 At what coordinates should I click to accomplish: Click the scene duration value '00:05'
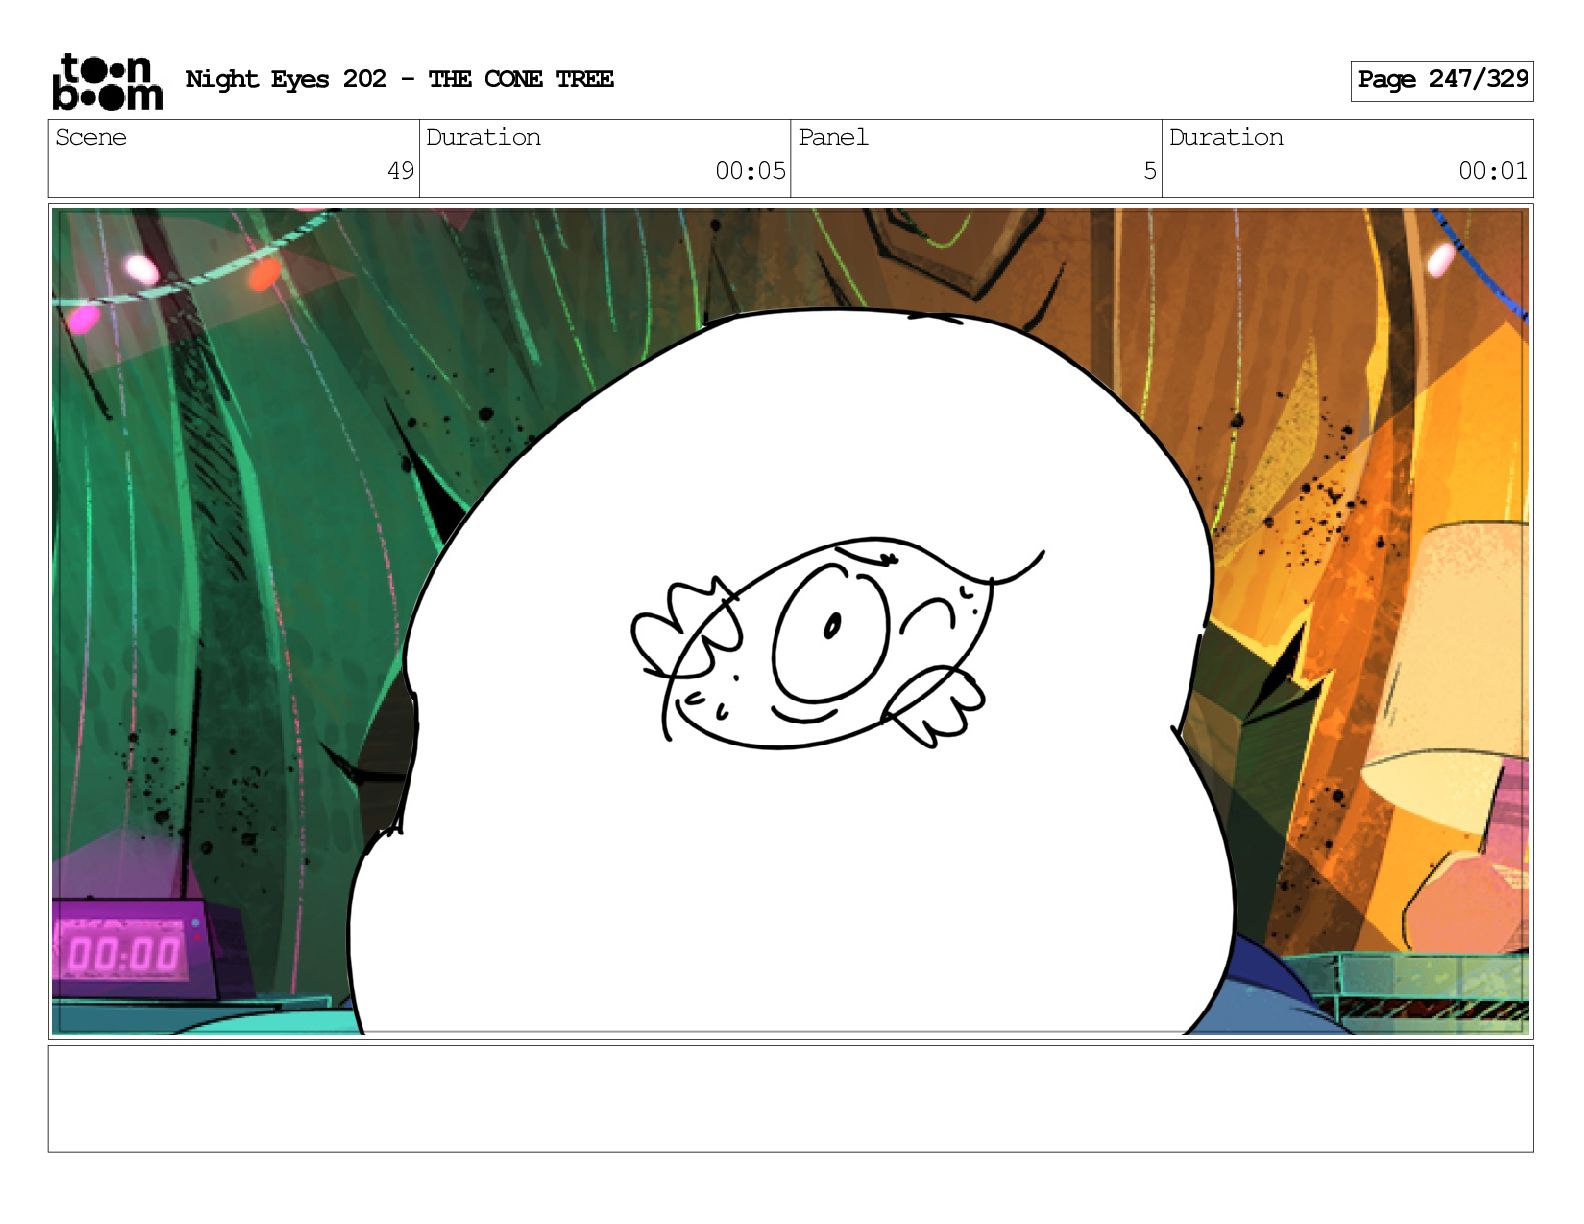750,171
